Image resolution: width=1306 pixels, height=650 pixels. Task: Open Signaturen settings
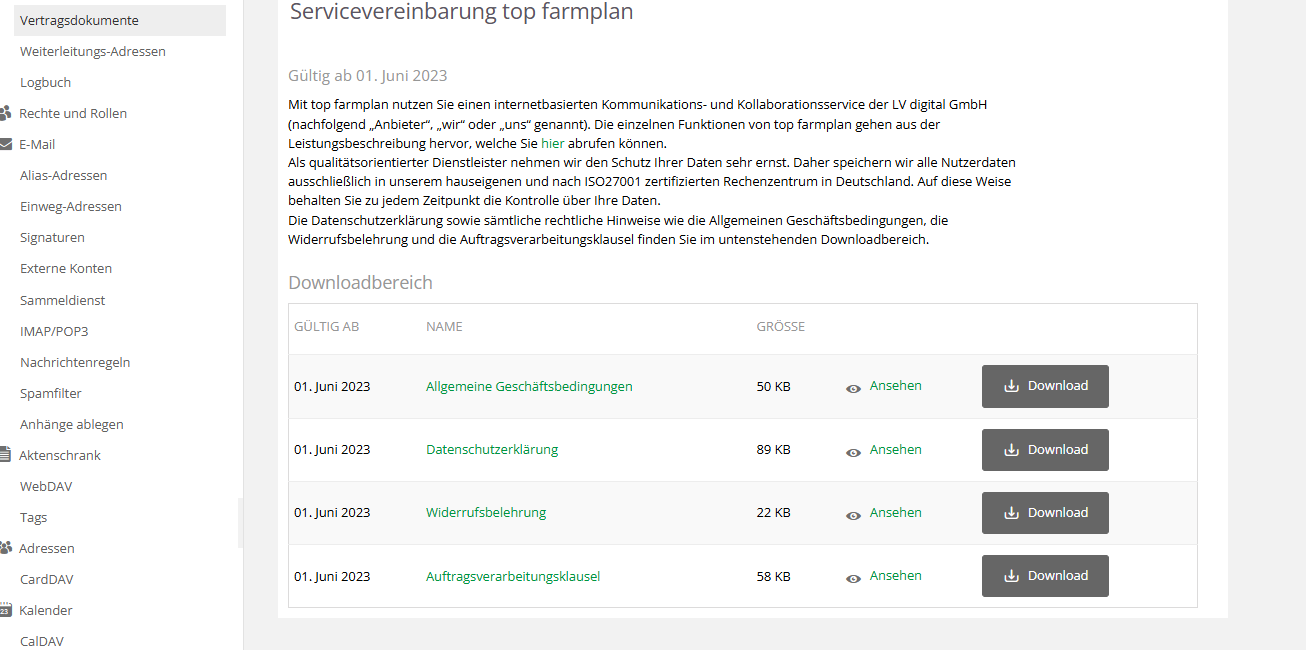pos(52,237)
